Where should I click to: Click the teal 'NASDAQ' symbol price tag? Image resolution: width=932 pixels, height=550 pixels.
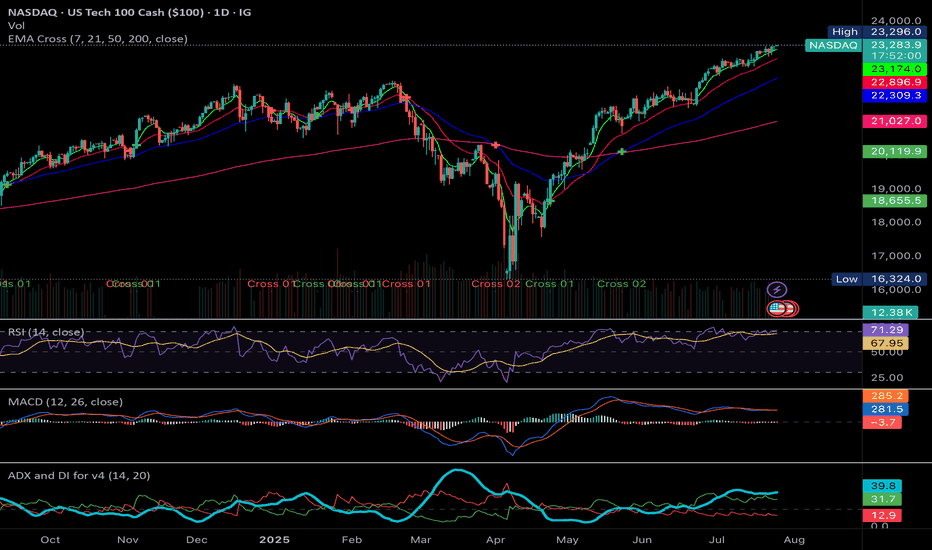pos(833,45)
